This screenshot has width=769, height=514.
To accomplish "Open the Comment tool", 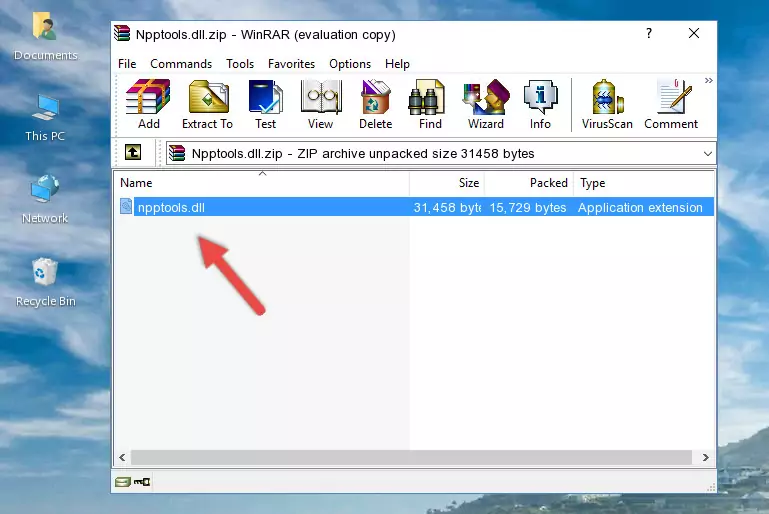I will pos(671,104).
